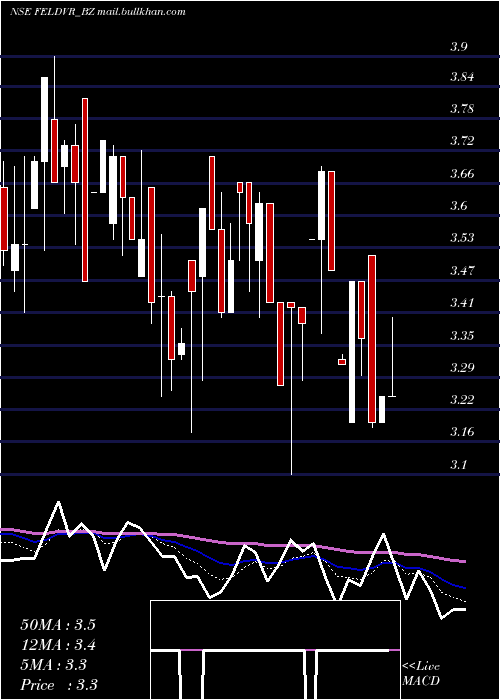Click the 3.66 price axis label
The image size is (500, 700).
click(462, 173)
